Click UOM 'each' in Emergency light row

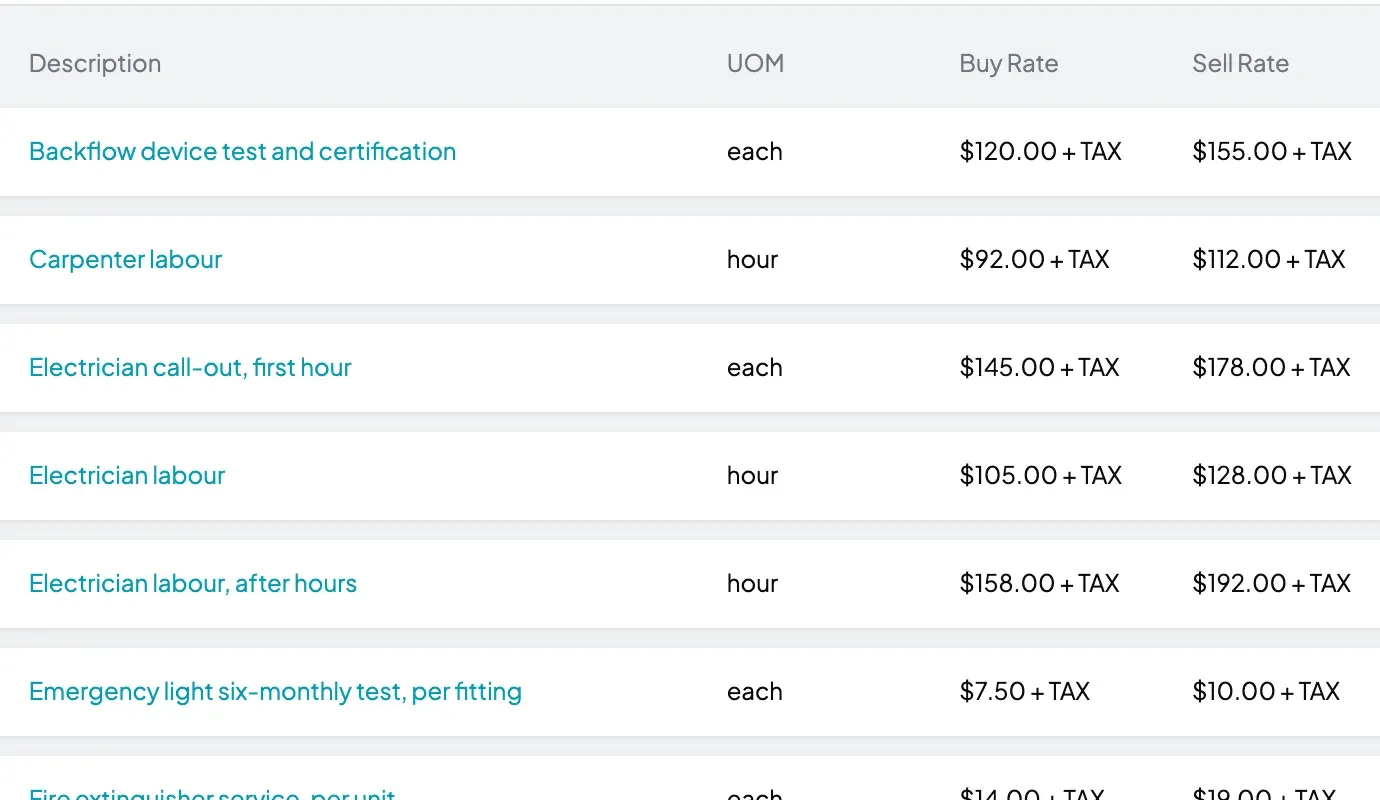click(755, 691)
